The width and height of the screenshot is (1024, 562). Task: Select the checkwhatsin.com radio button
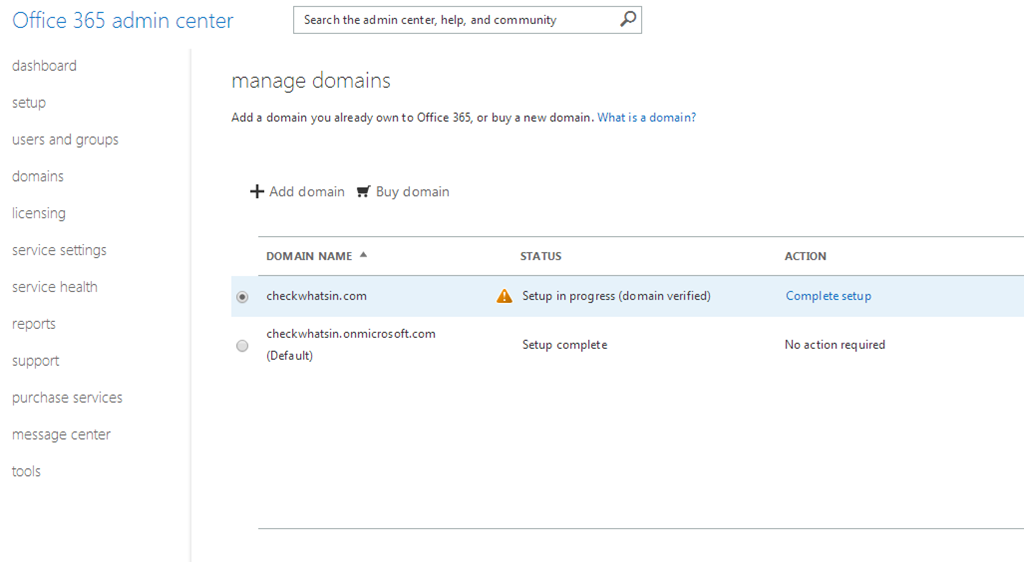(242, 297)
